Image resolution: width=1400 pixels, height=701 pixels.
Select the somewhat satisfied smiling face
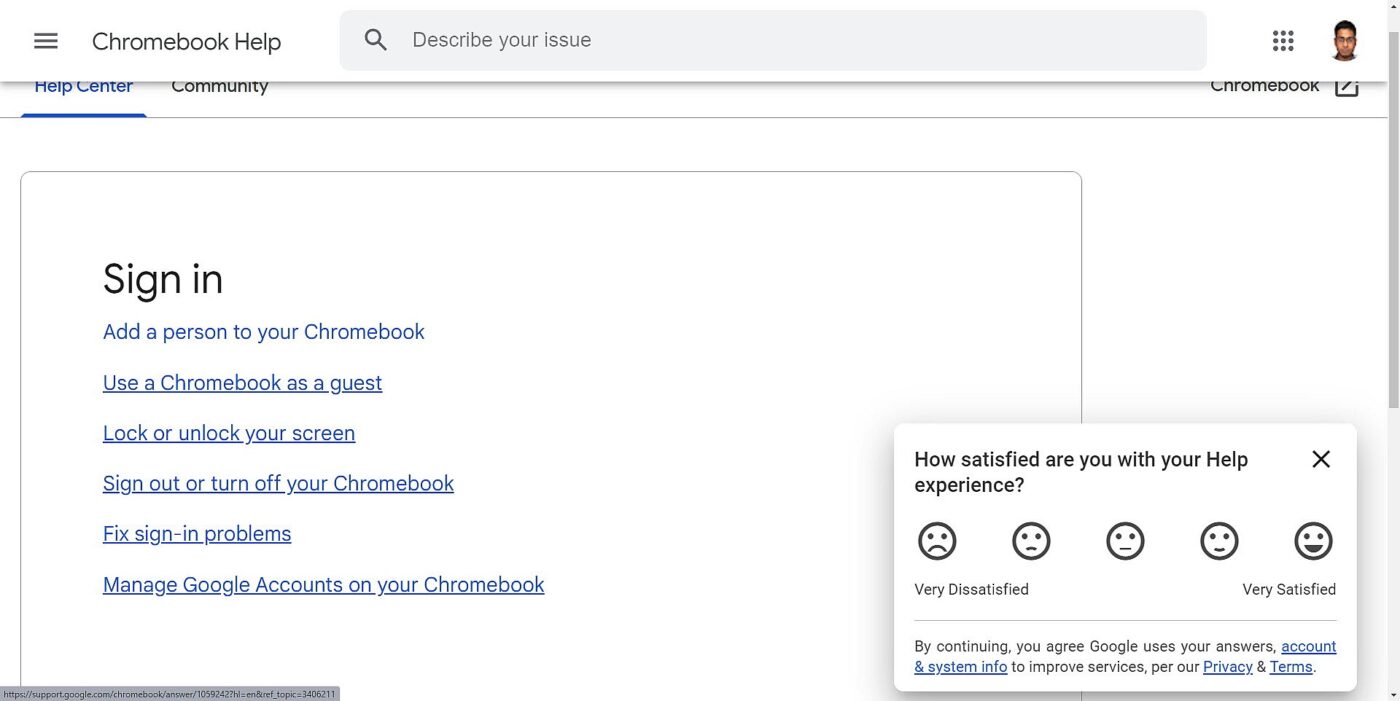[x=1219, y=541]
